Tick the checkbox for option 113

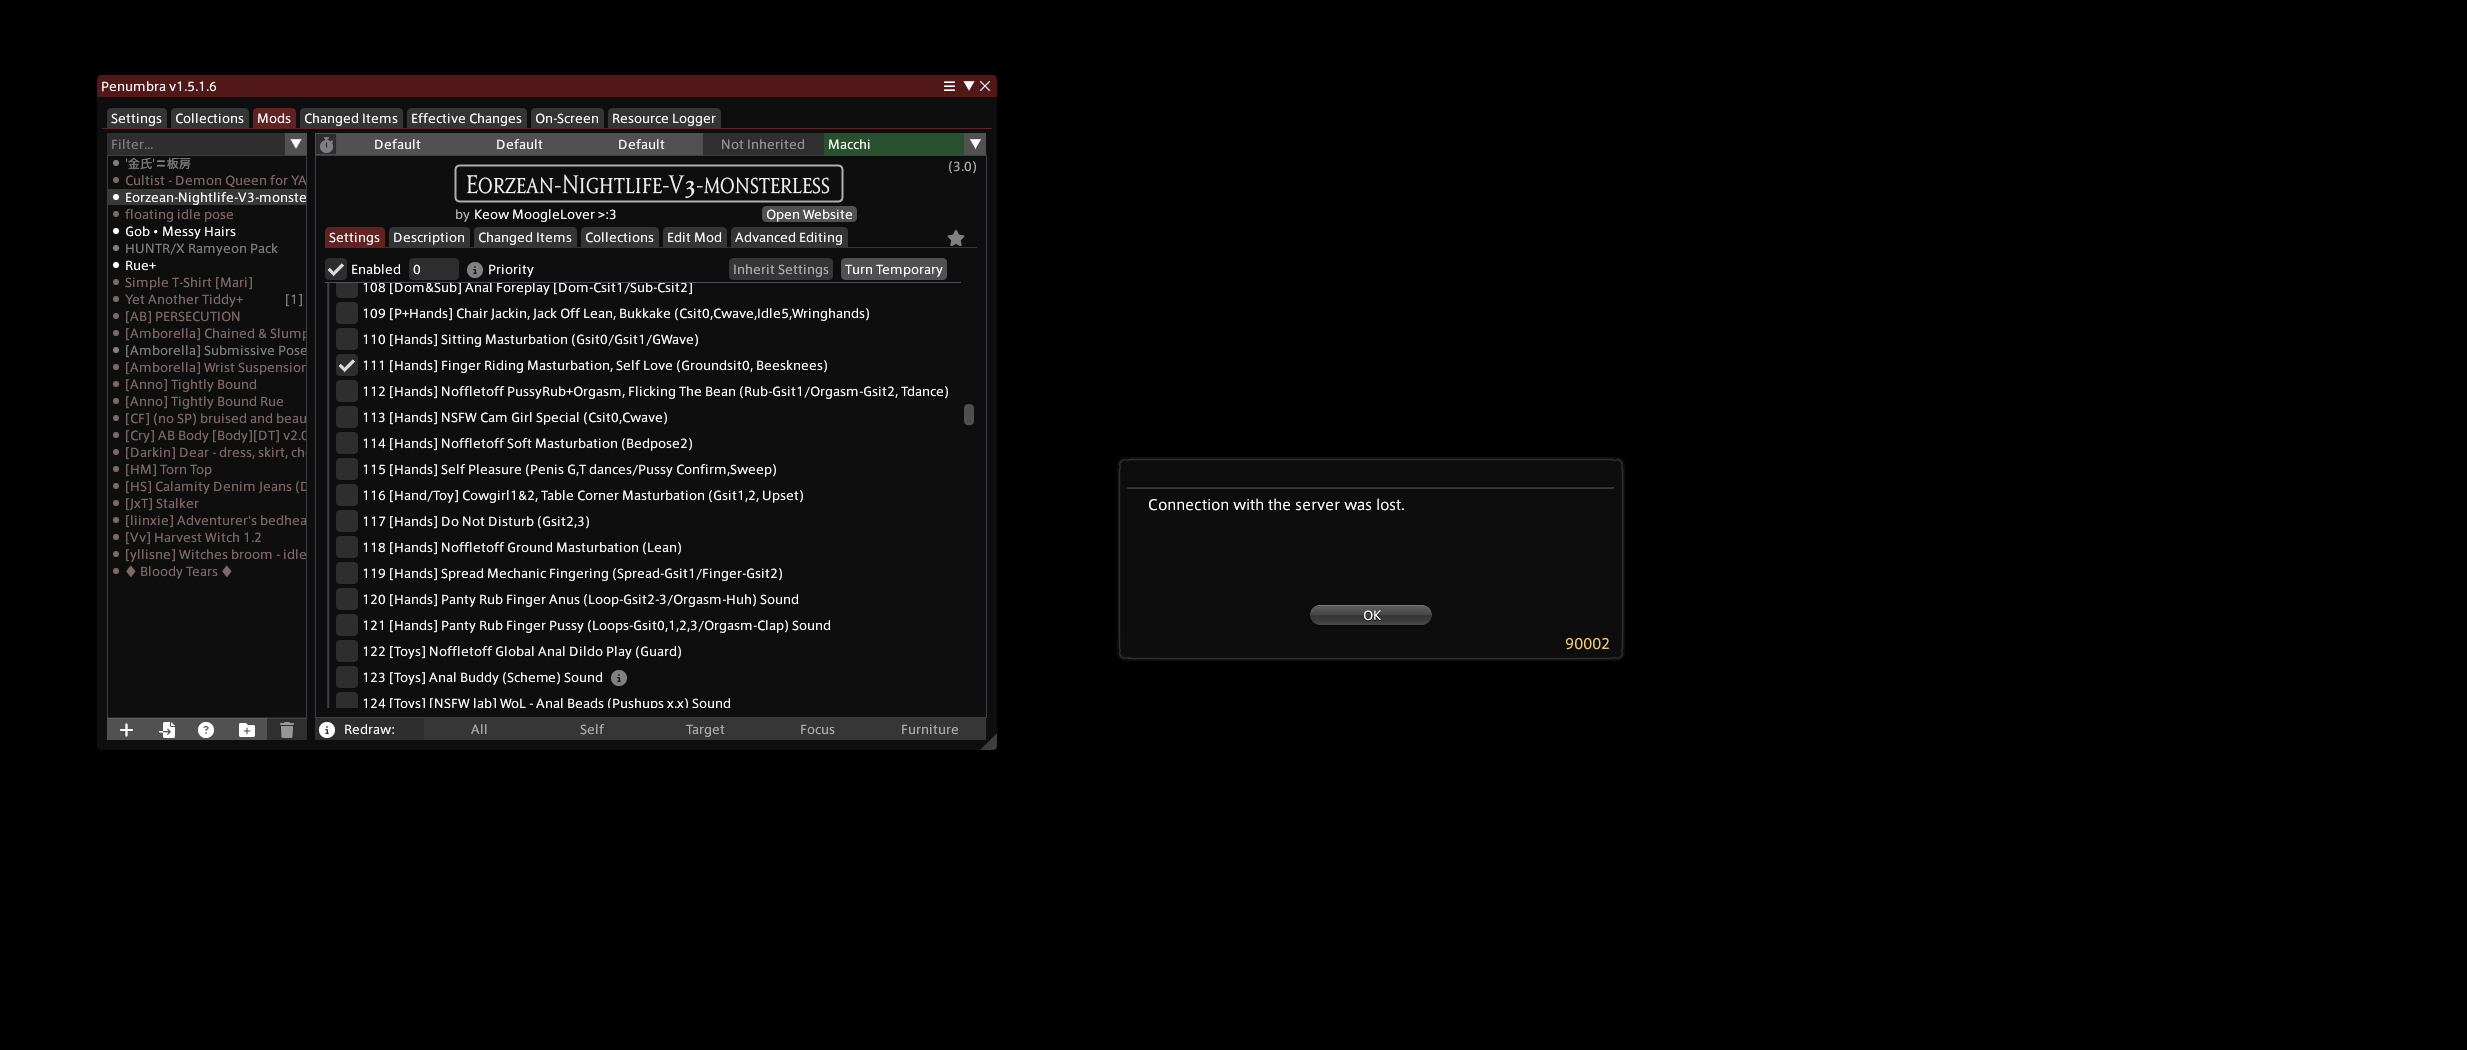click(347, 418)
